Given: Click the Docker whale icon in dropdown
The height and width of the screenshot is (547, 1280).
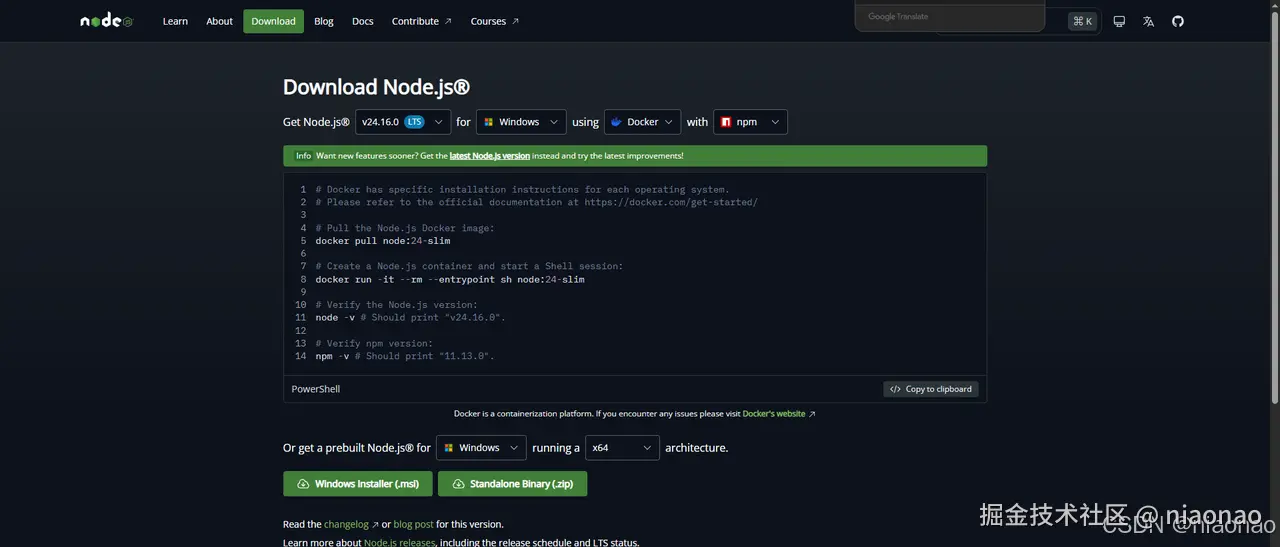Looking at the screenshot, I should [616, 122].
